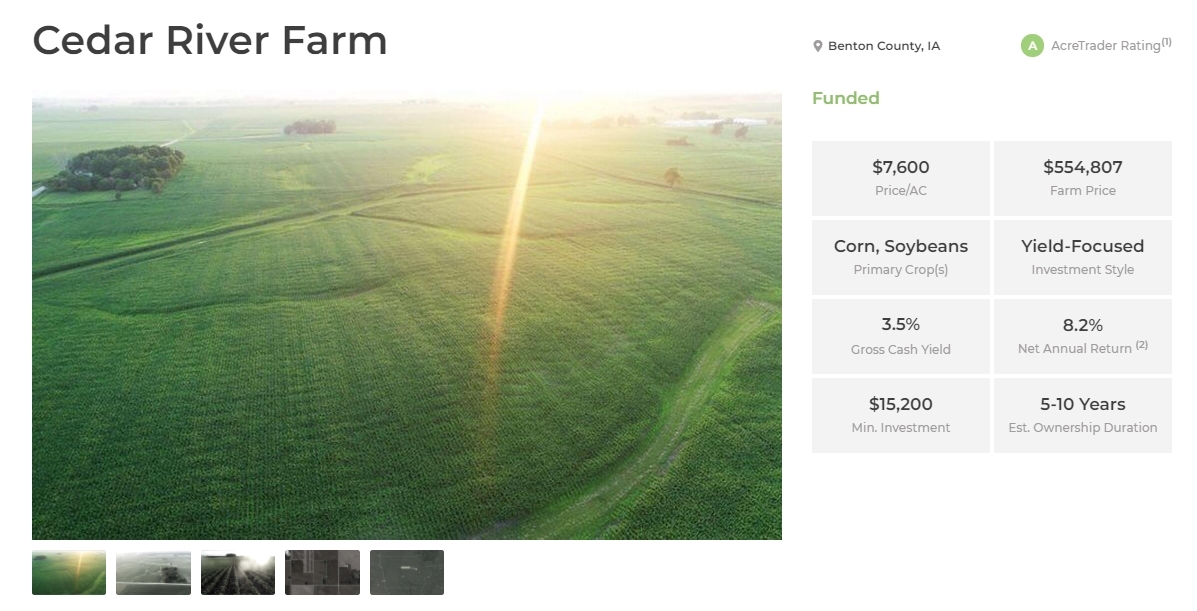Click the $7,600 Price/AC tile
The image size is (1197, 611).
tap(901, 178)
